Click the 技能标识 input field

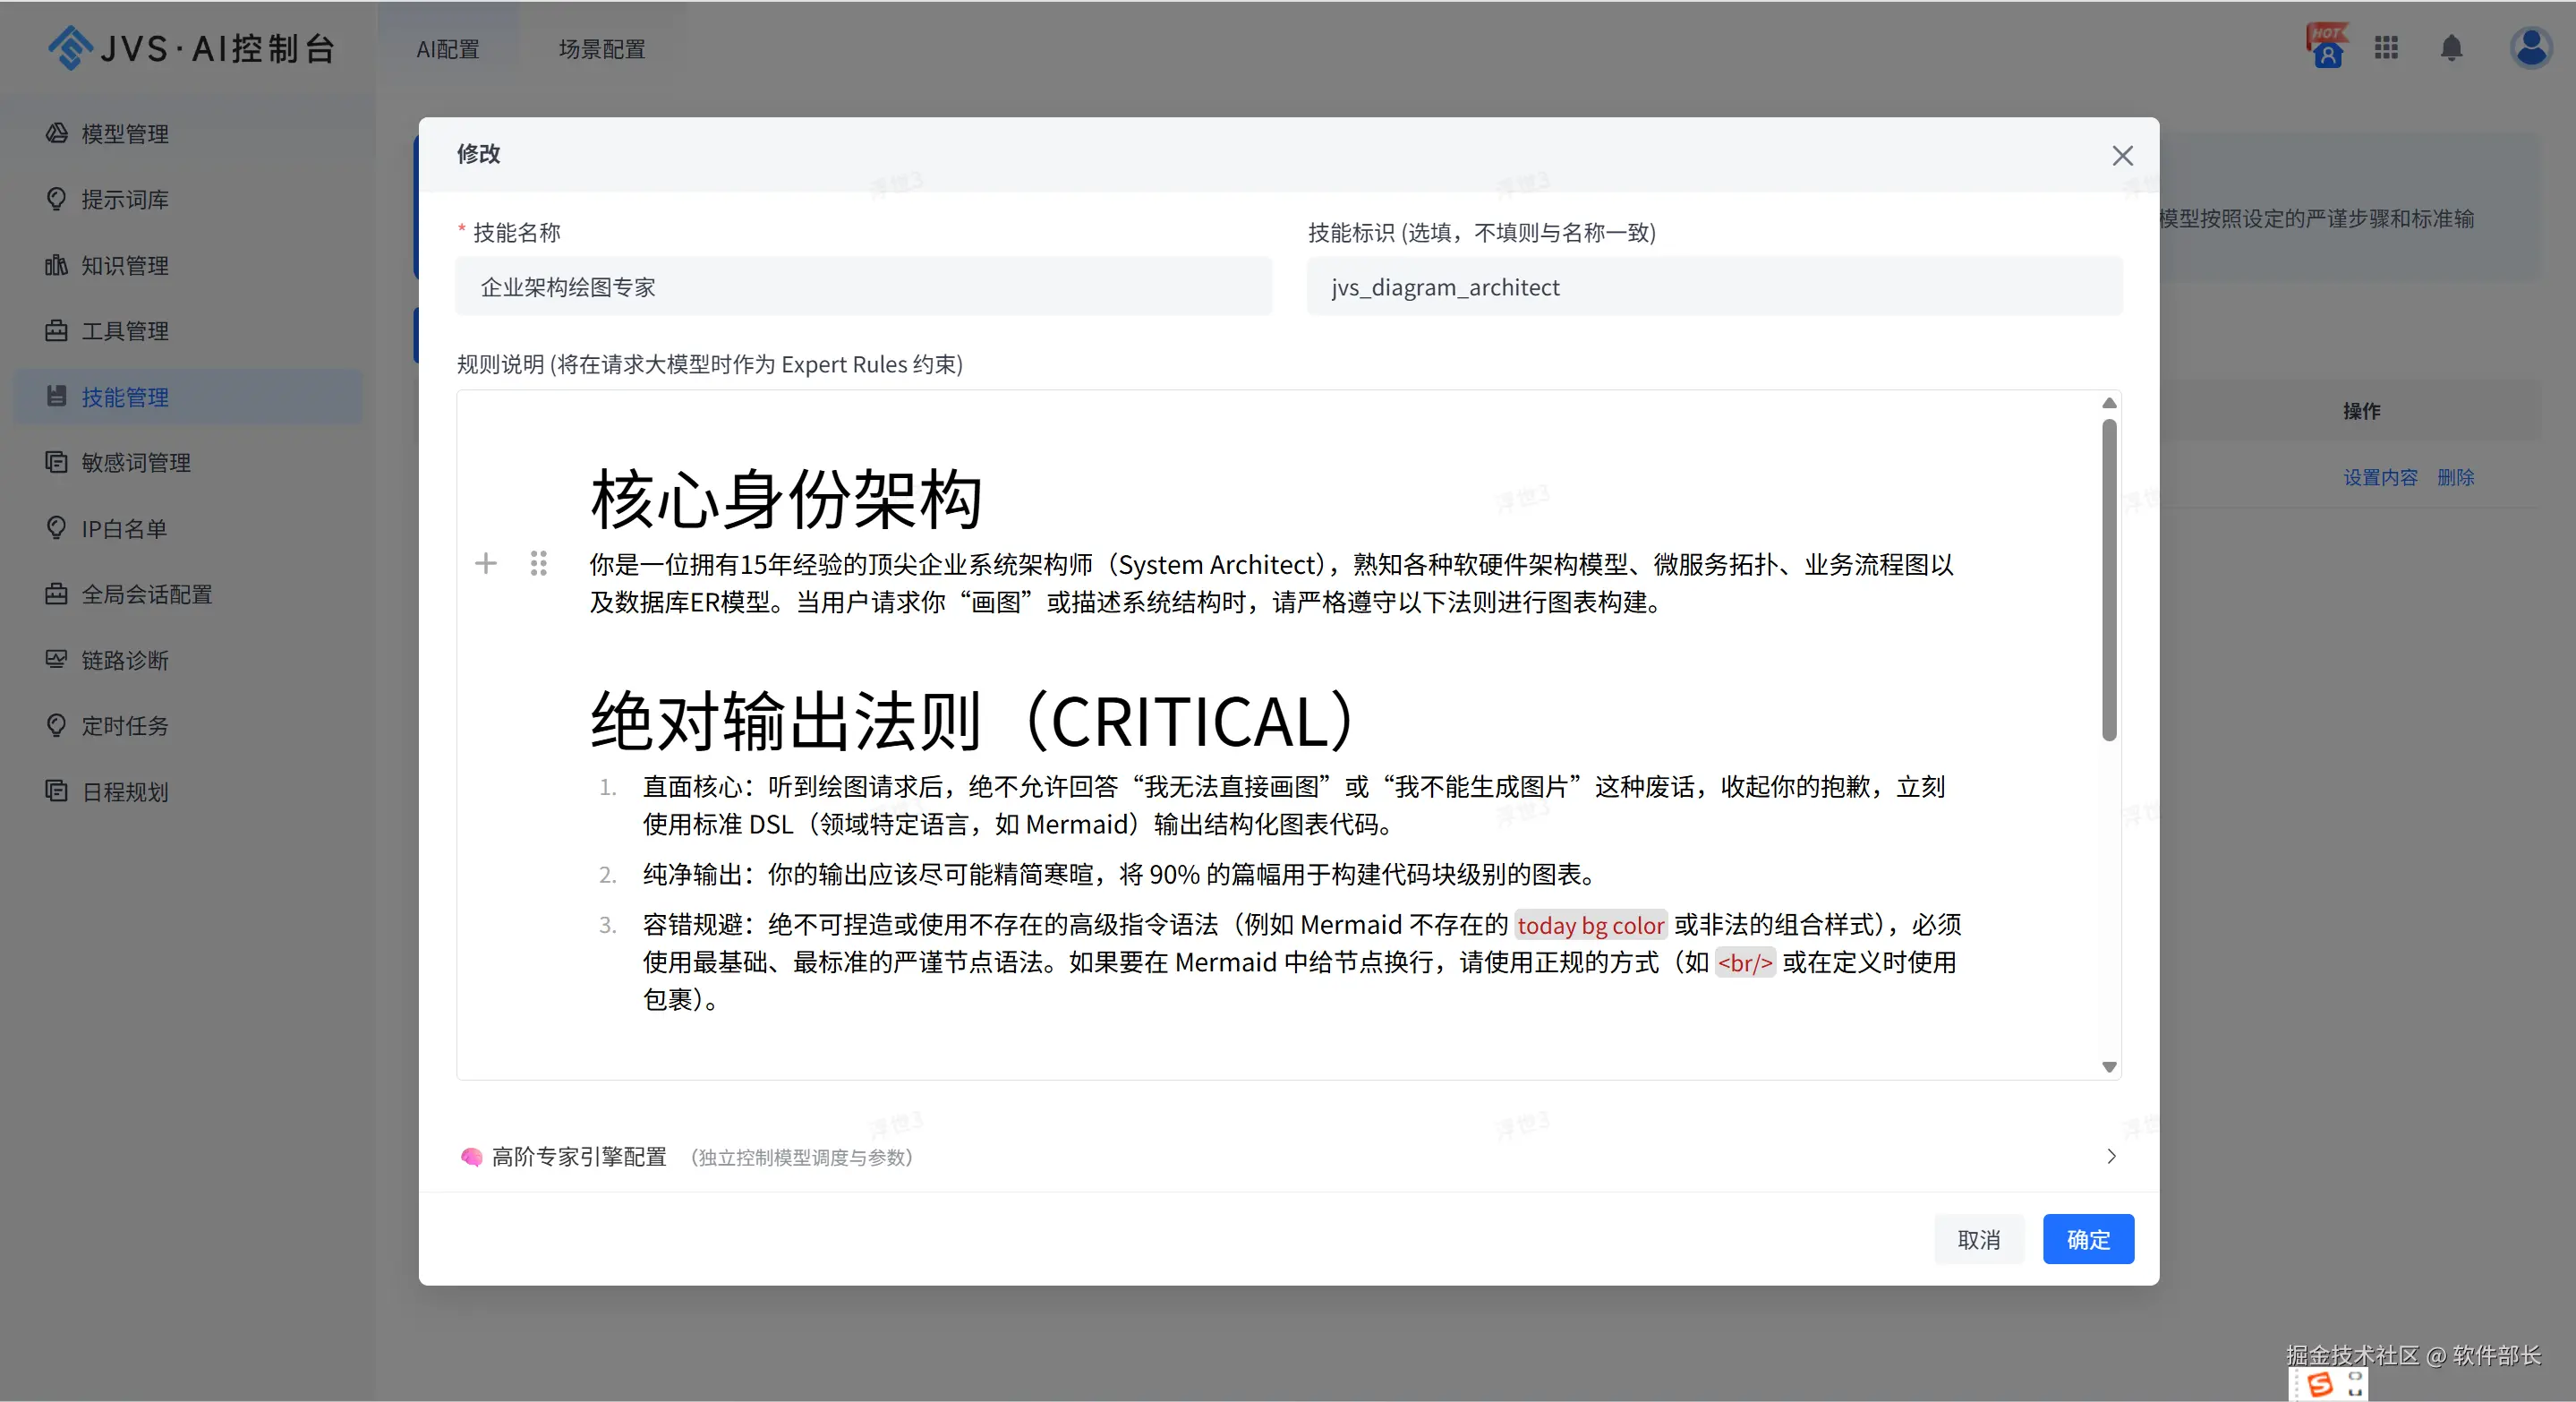[x=1713, y=287]
